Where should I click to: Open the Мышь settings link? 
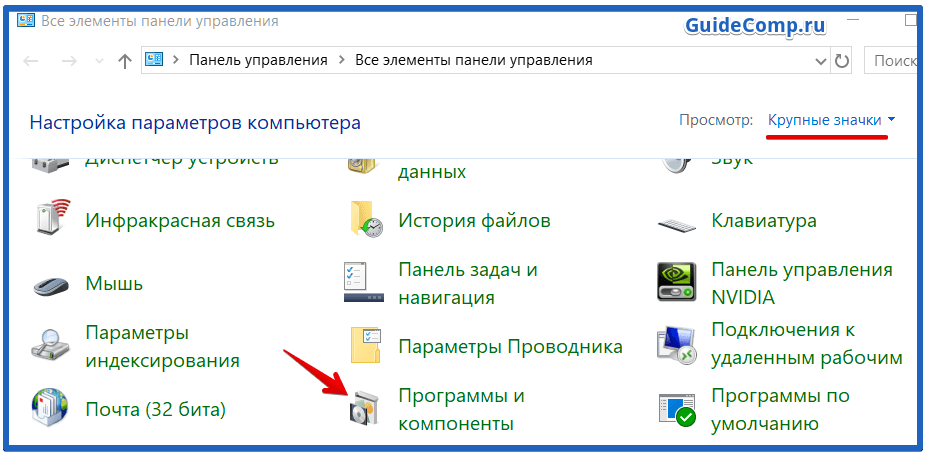(x=114, y=283)
